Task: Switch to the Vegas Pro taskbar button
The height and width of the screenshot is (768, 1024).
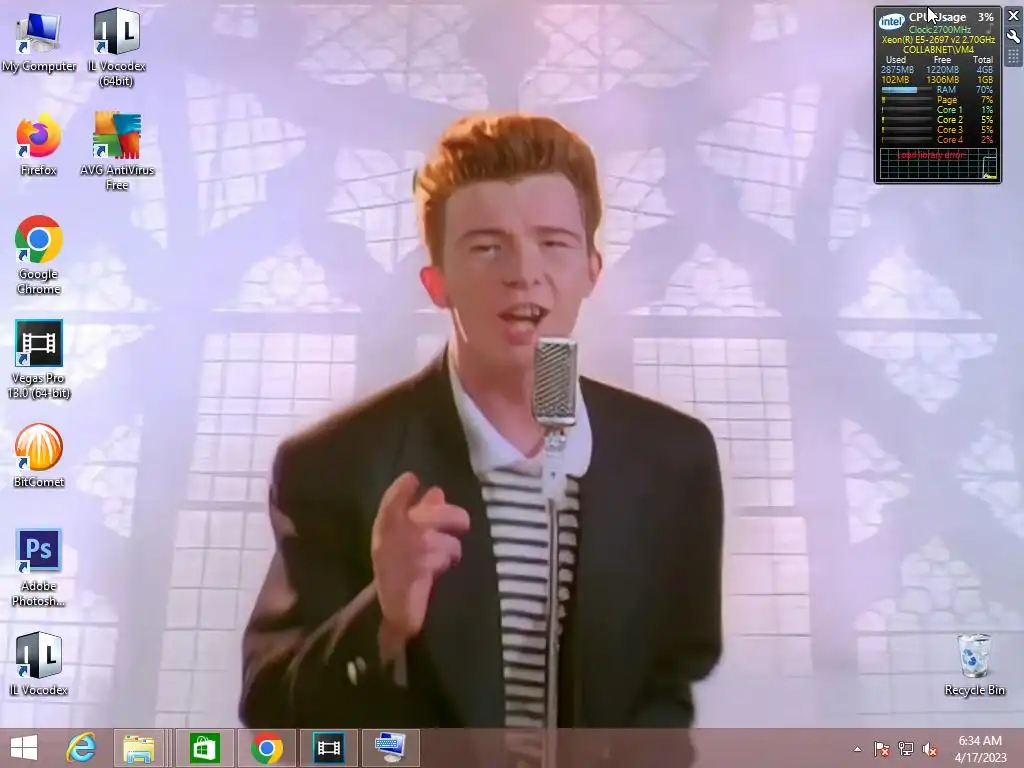Action: (x=328, y=748)
